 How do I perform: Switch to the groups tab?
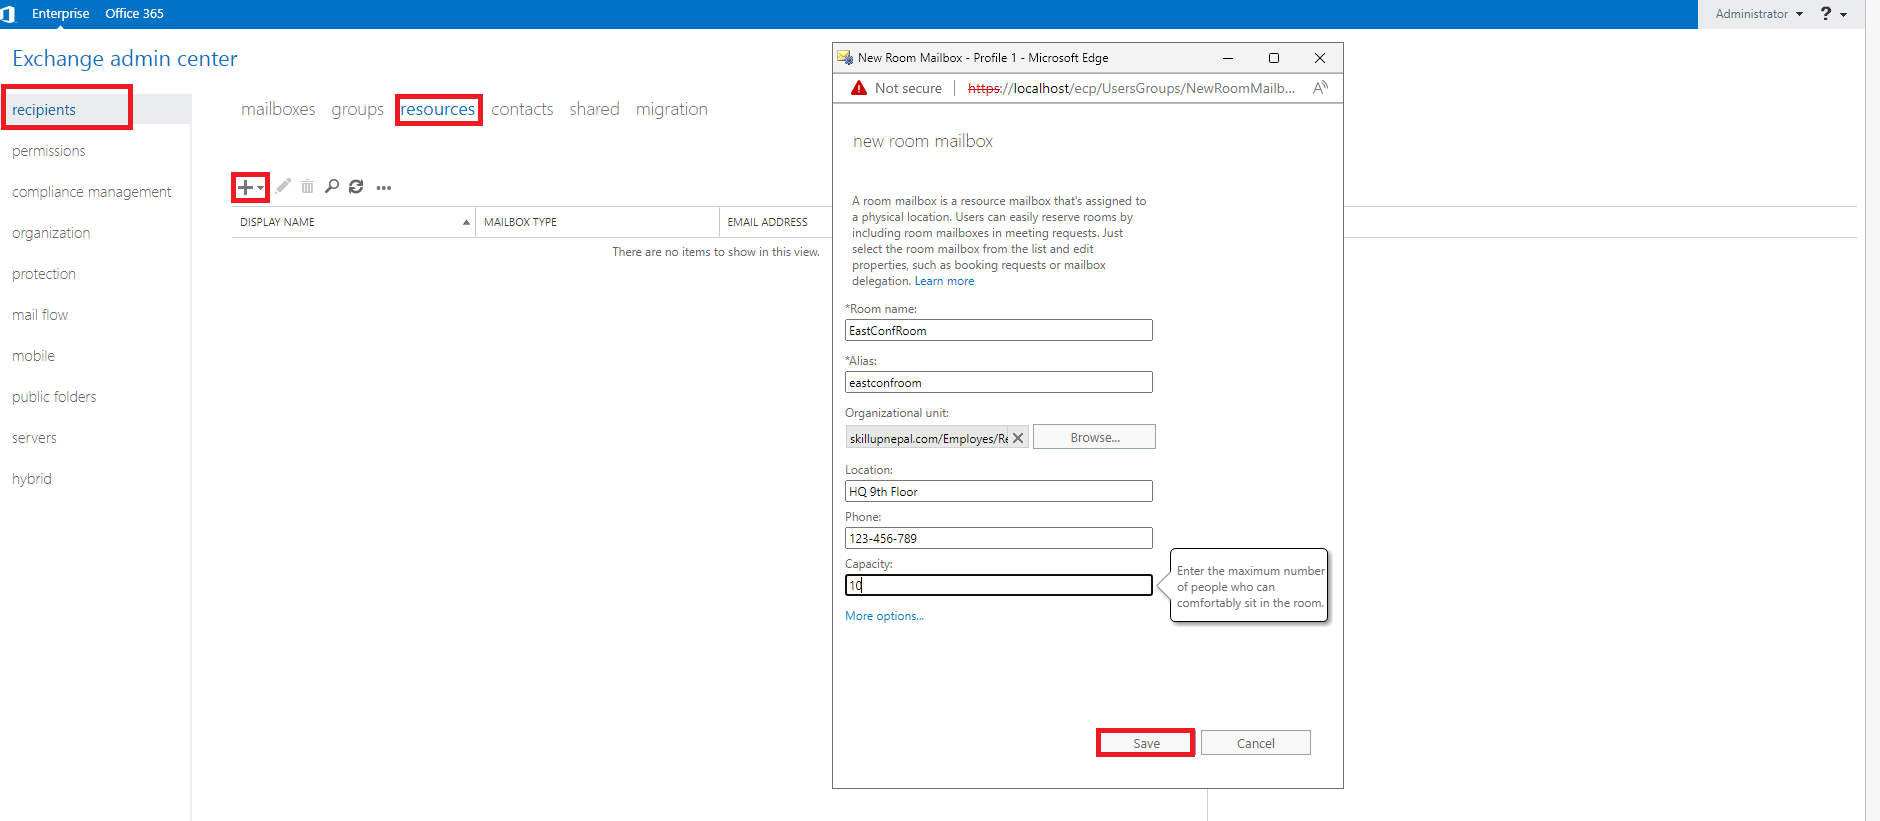pyautogui.click(x=357, y=109)
